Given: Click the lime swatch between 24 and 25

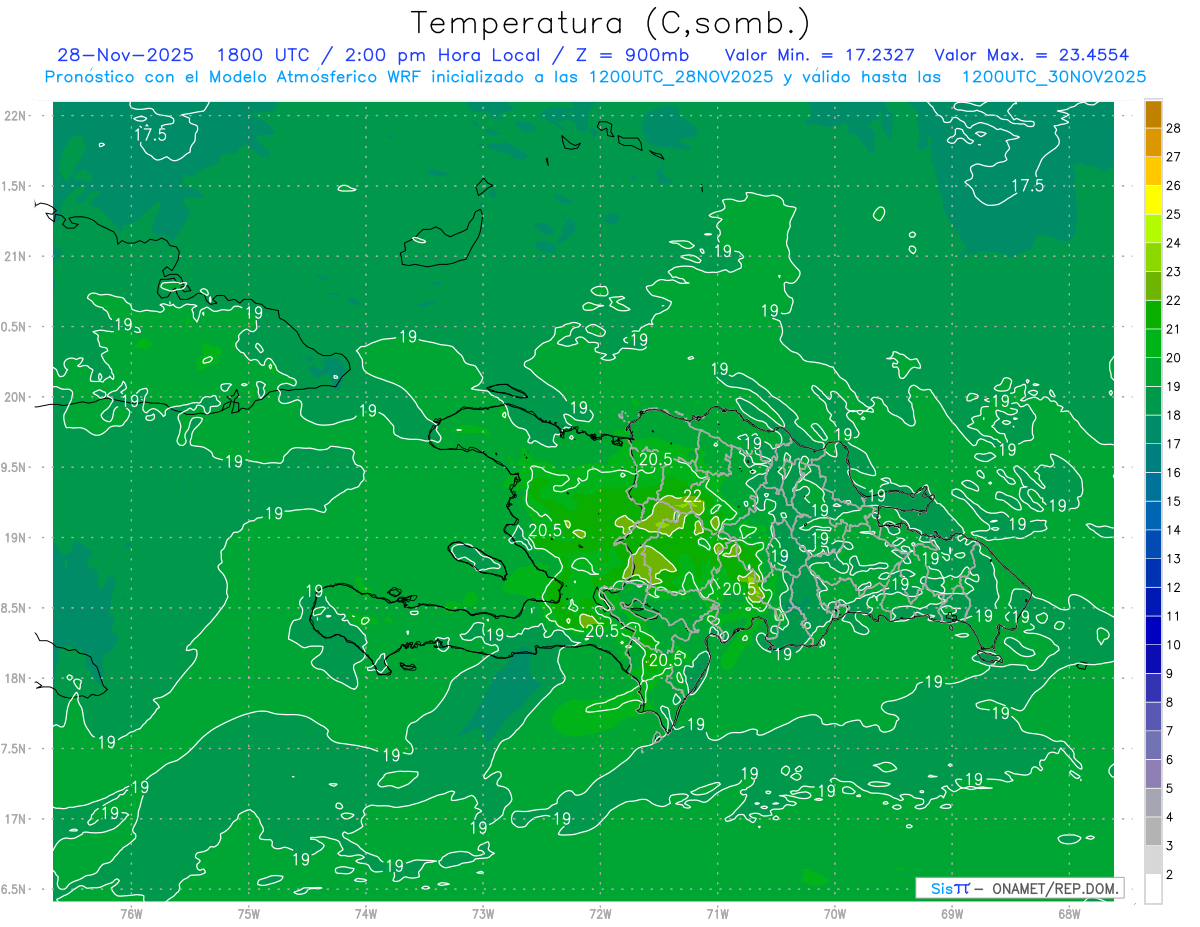Looking at the screenshot, I should click(x=1153, y=229).
